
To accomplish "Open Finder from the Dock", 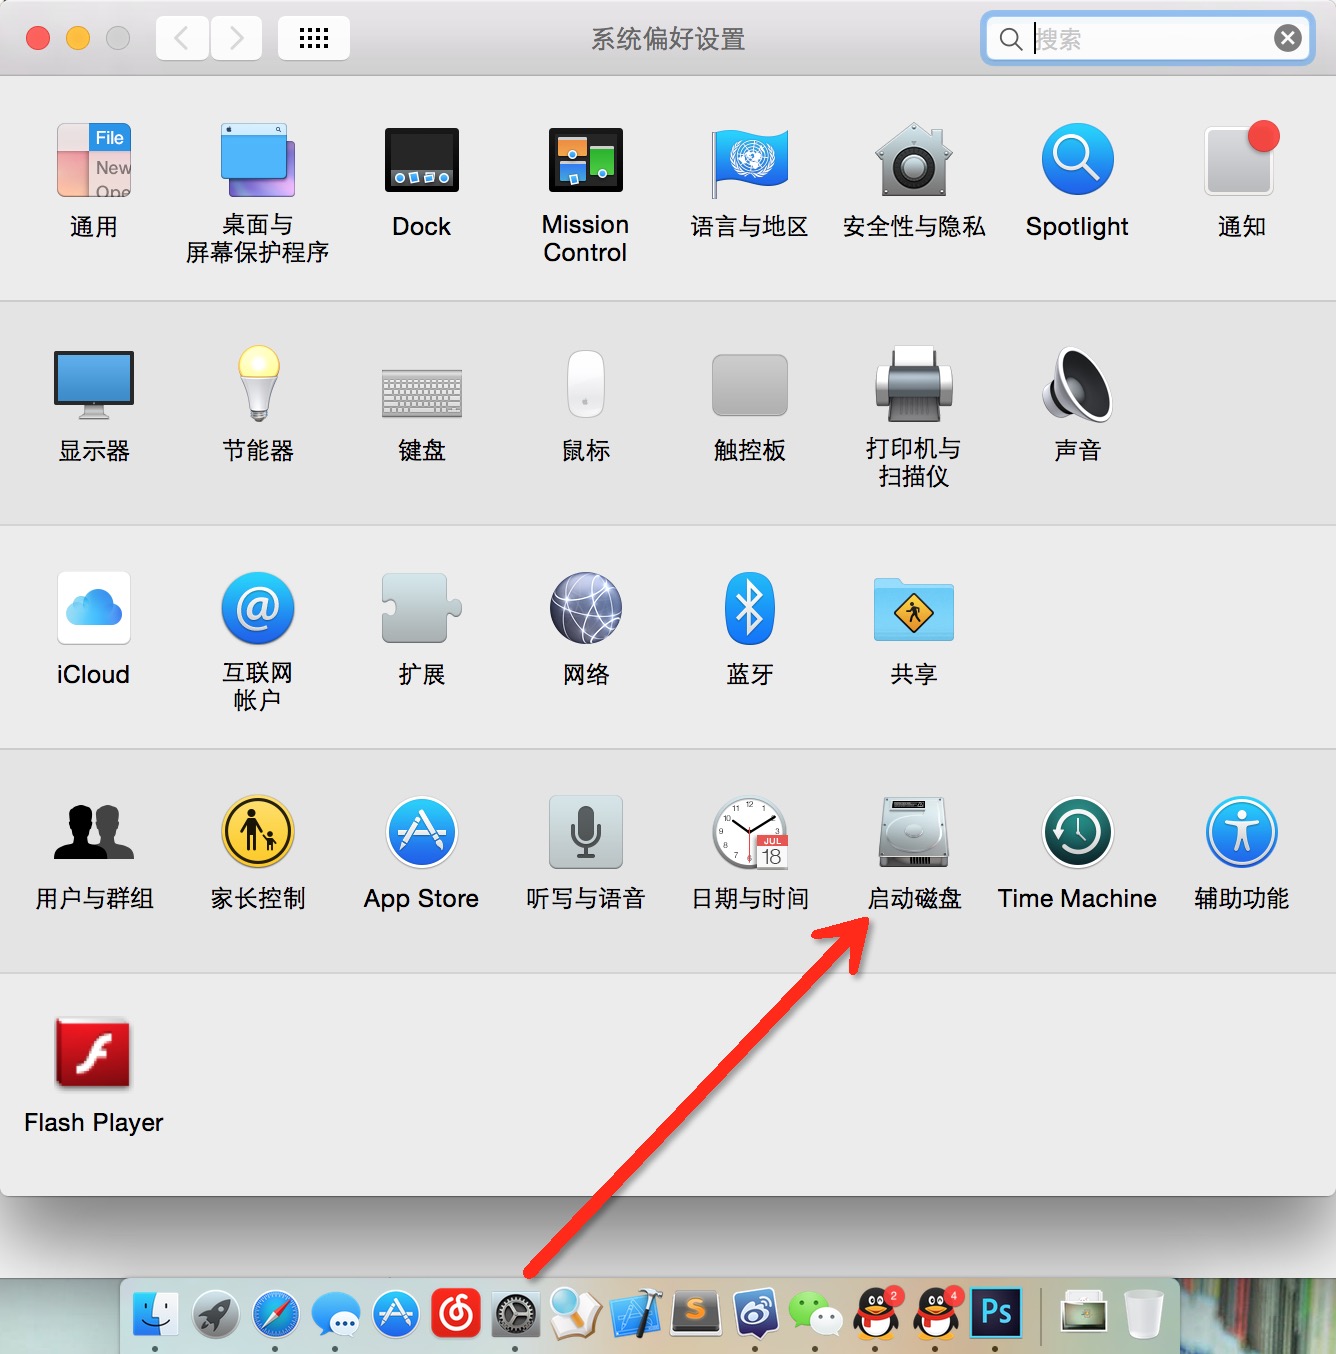I will click(x=155, y=1314).
